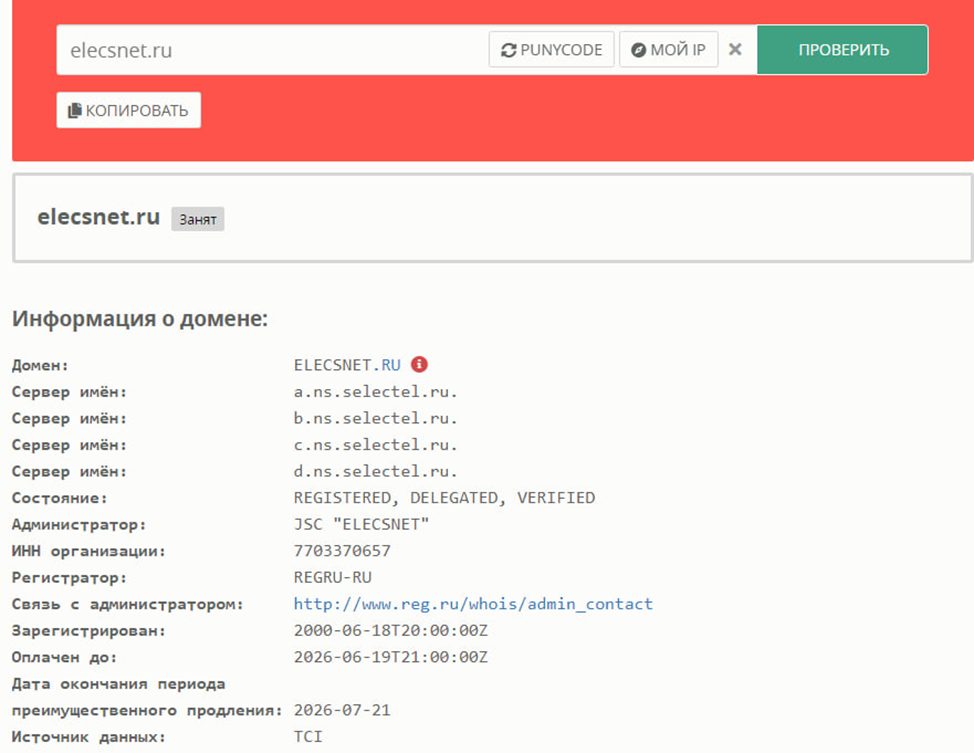Click the Зарегистрирован: field label
The width and height of the screenshot is (974, 753).
(x=89, y=631)
